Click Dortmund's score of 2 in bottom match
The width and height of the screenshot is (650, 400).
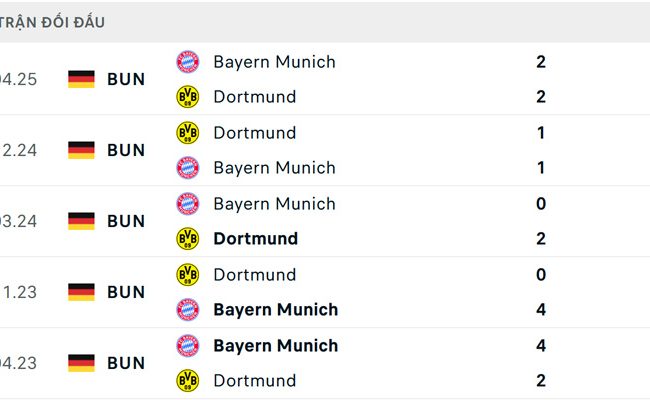(x=541, y=381)
